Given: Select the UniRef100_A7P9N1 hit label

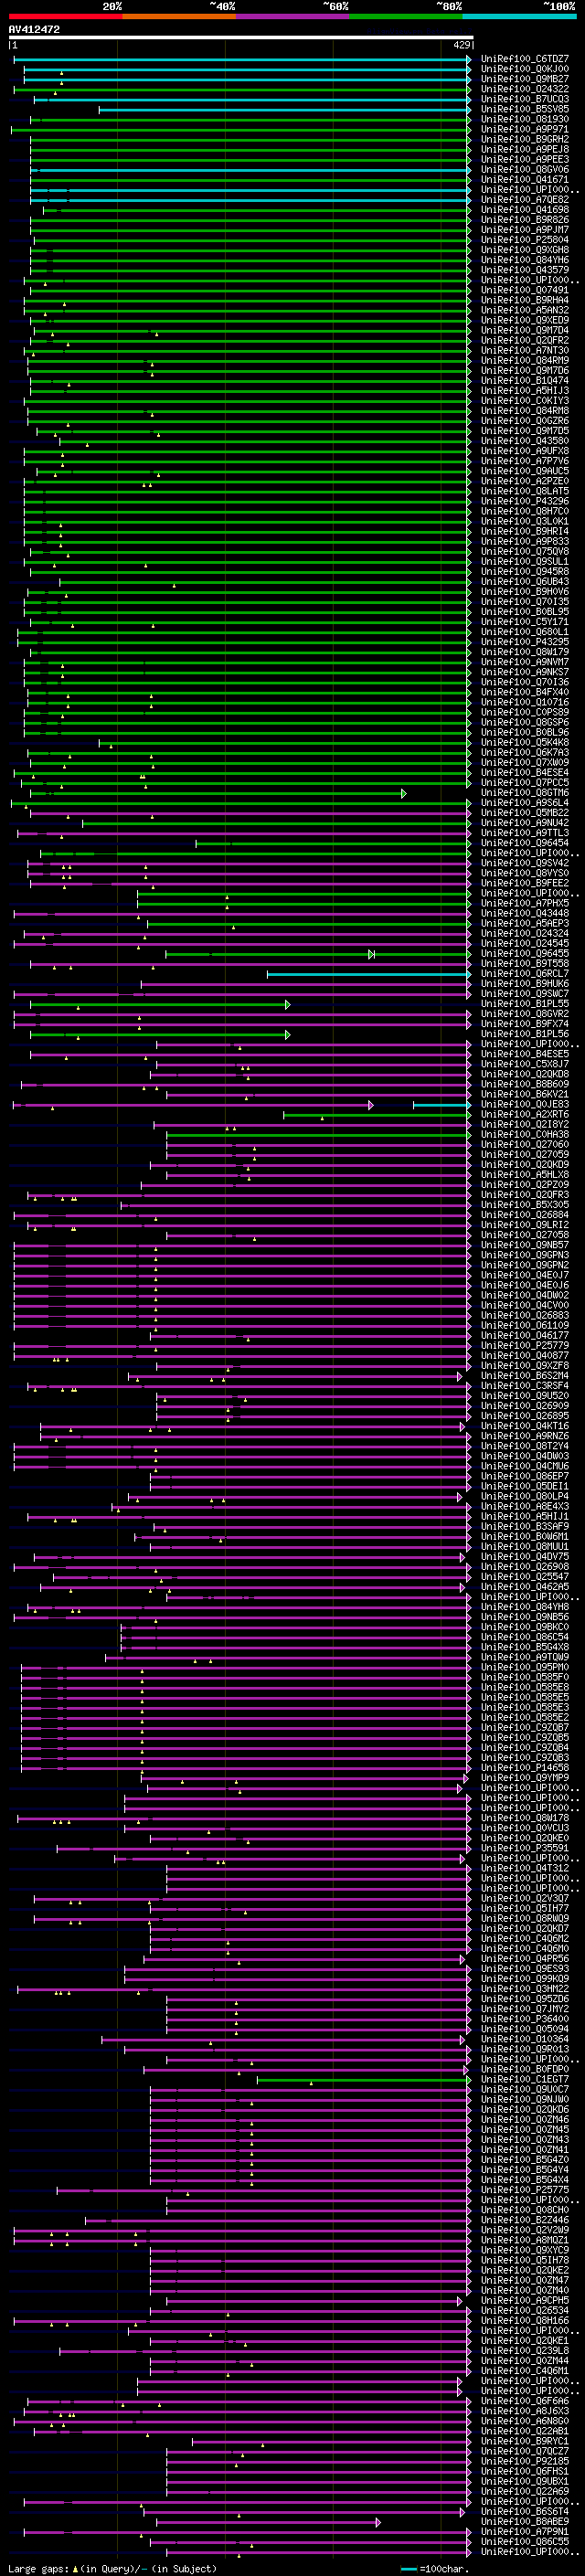Looking at the screenshot, I should pyautogui.click(x=525, y=2532).
